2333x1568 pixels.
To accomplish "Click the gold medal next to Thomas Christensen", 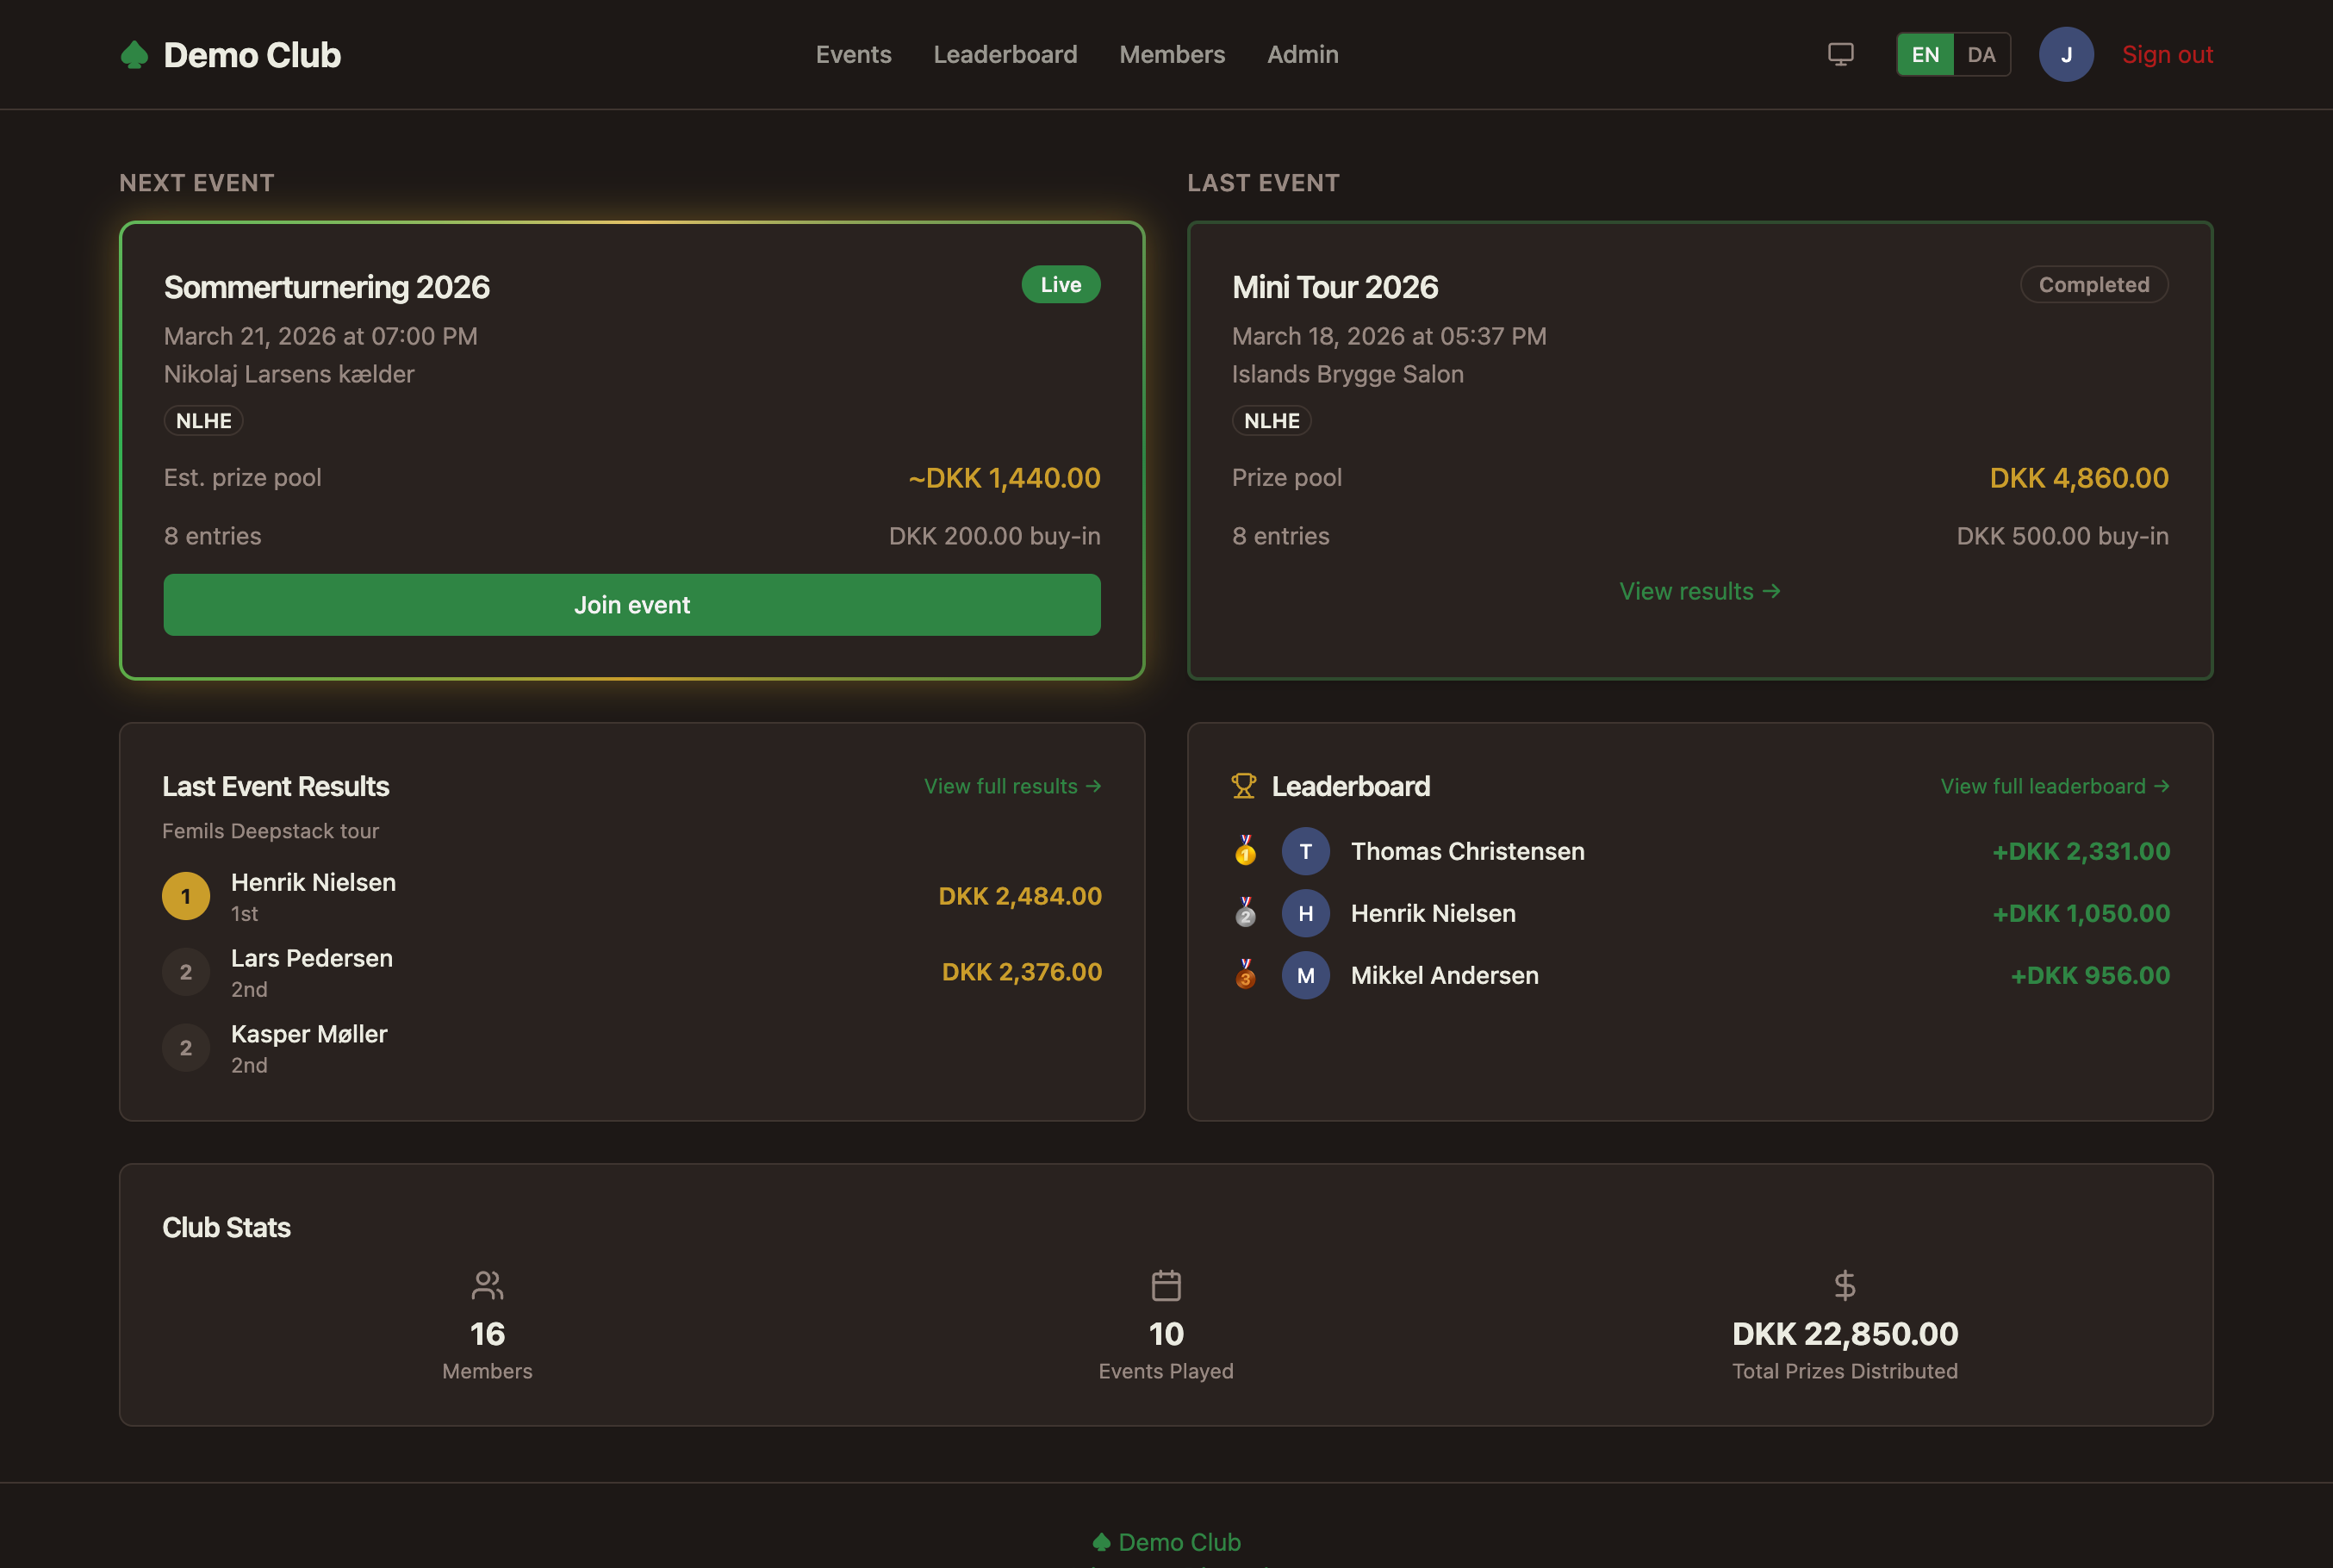I will (1245, 851).
